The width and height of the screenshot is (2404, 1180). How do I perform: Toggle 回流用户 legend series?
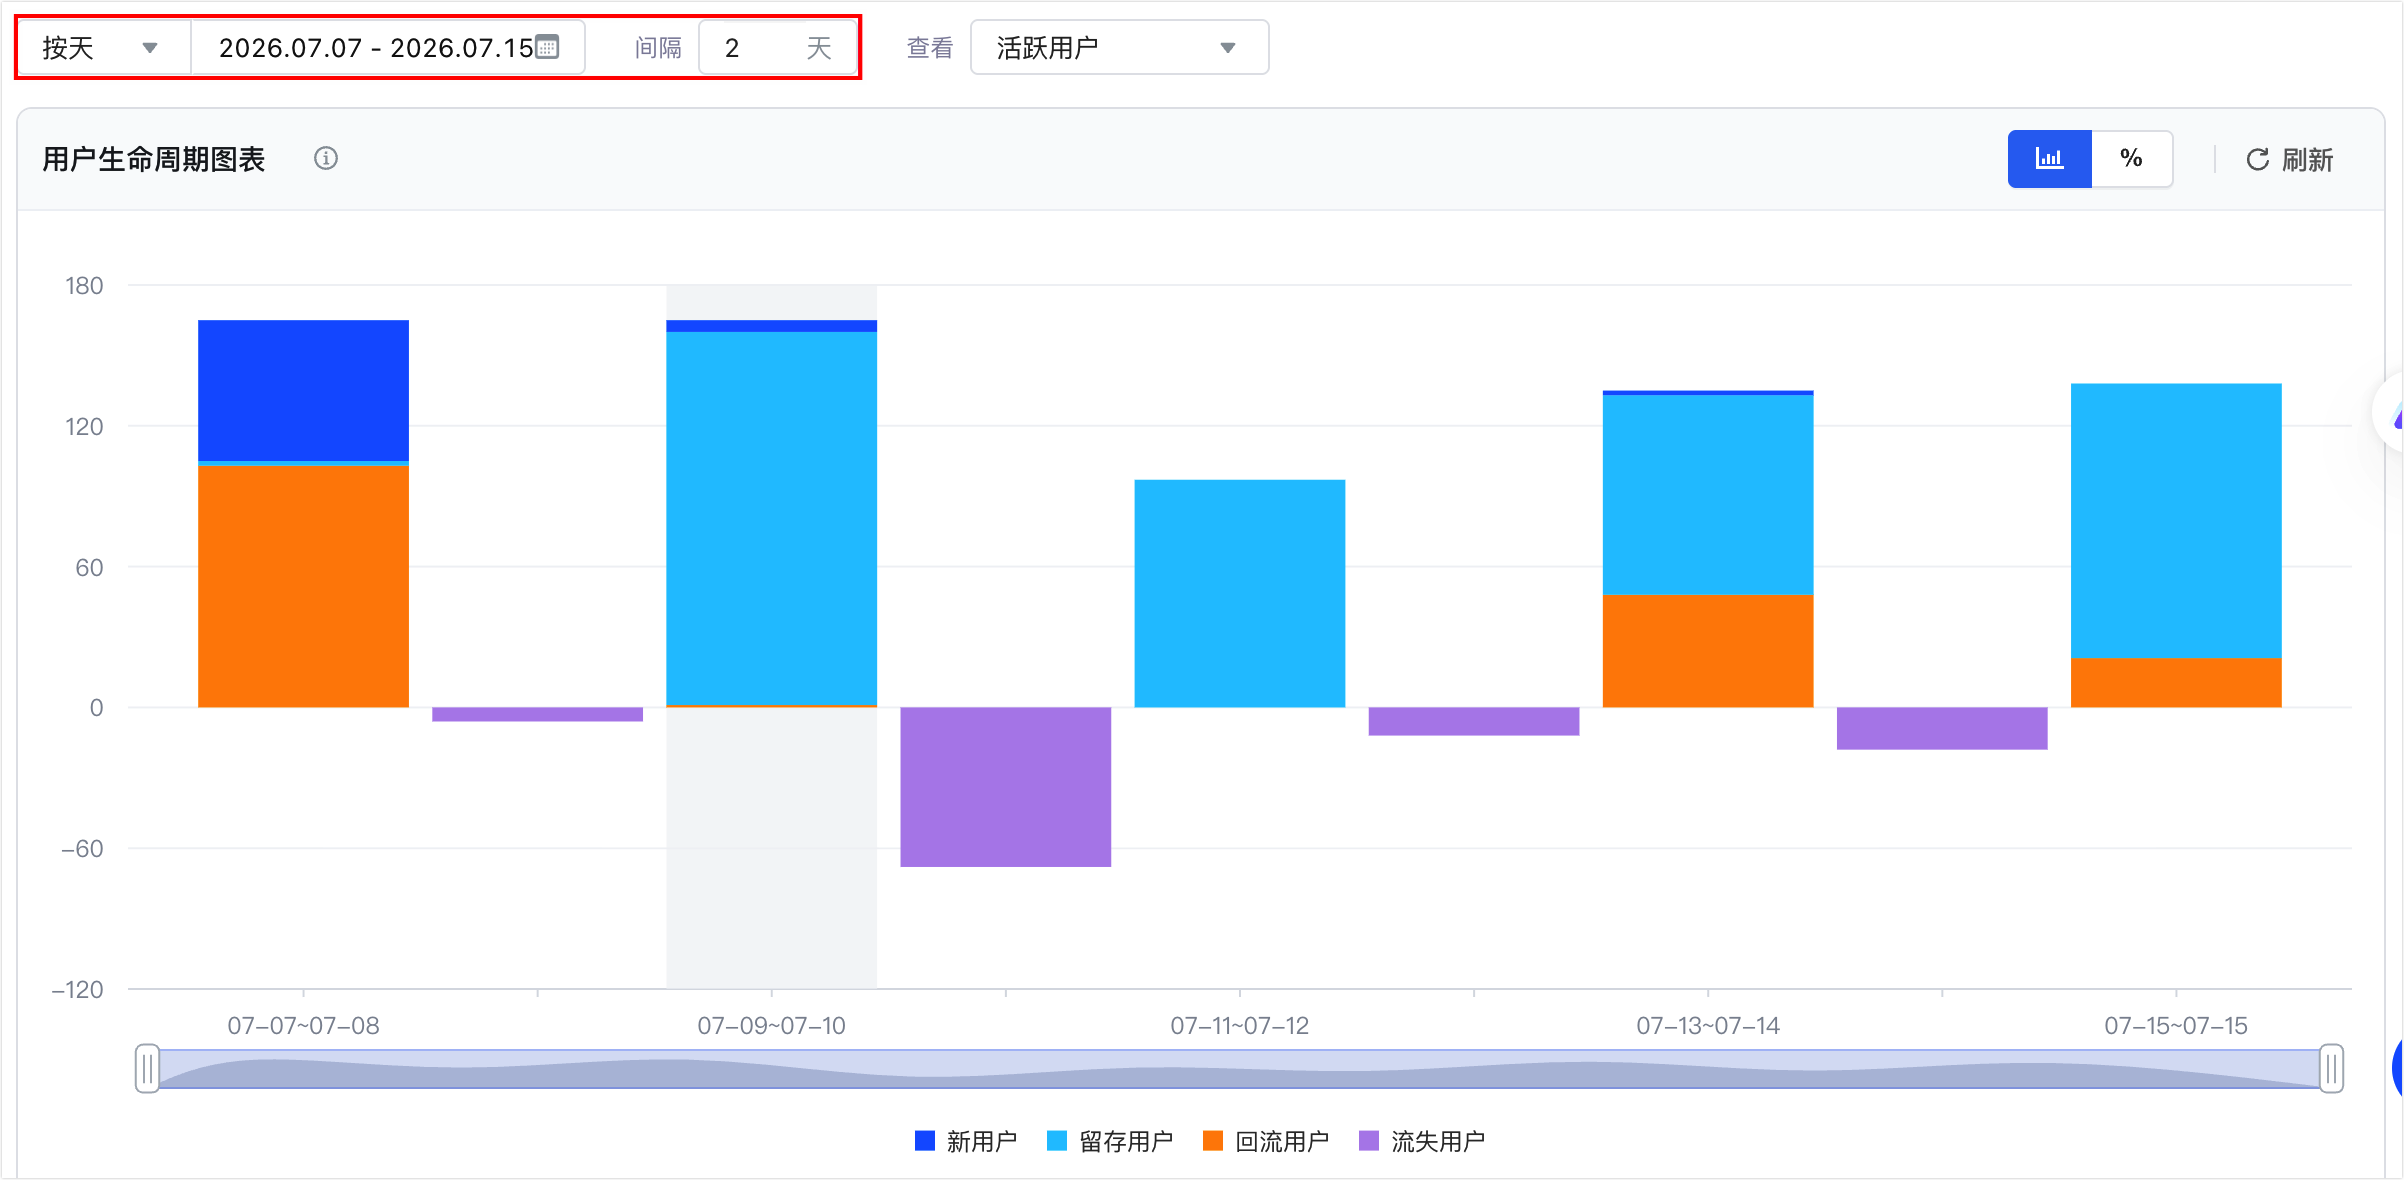[x=1266, y=1141]
